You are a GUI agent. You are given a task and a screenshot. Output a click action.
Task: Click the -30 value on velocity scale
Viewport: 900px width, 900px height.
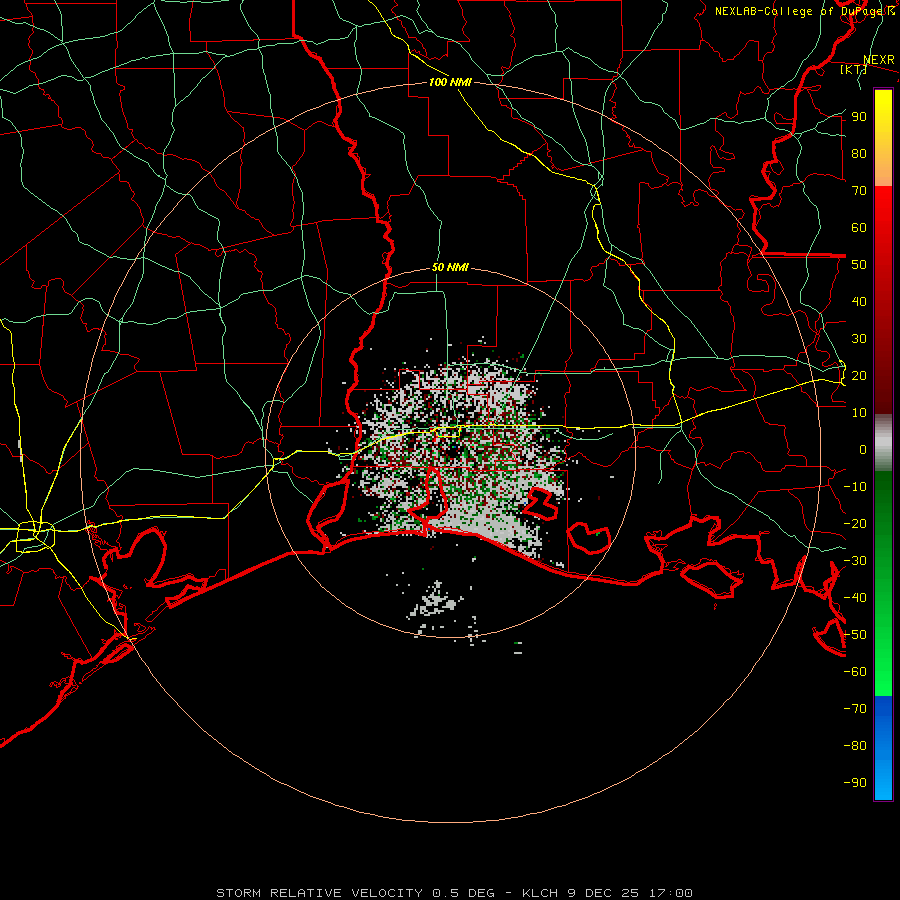point(855,561)
